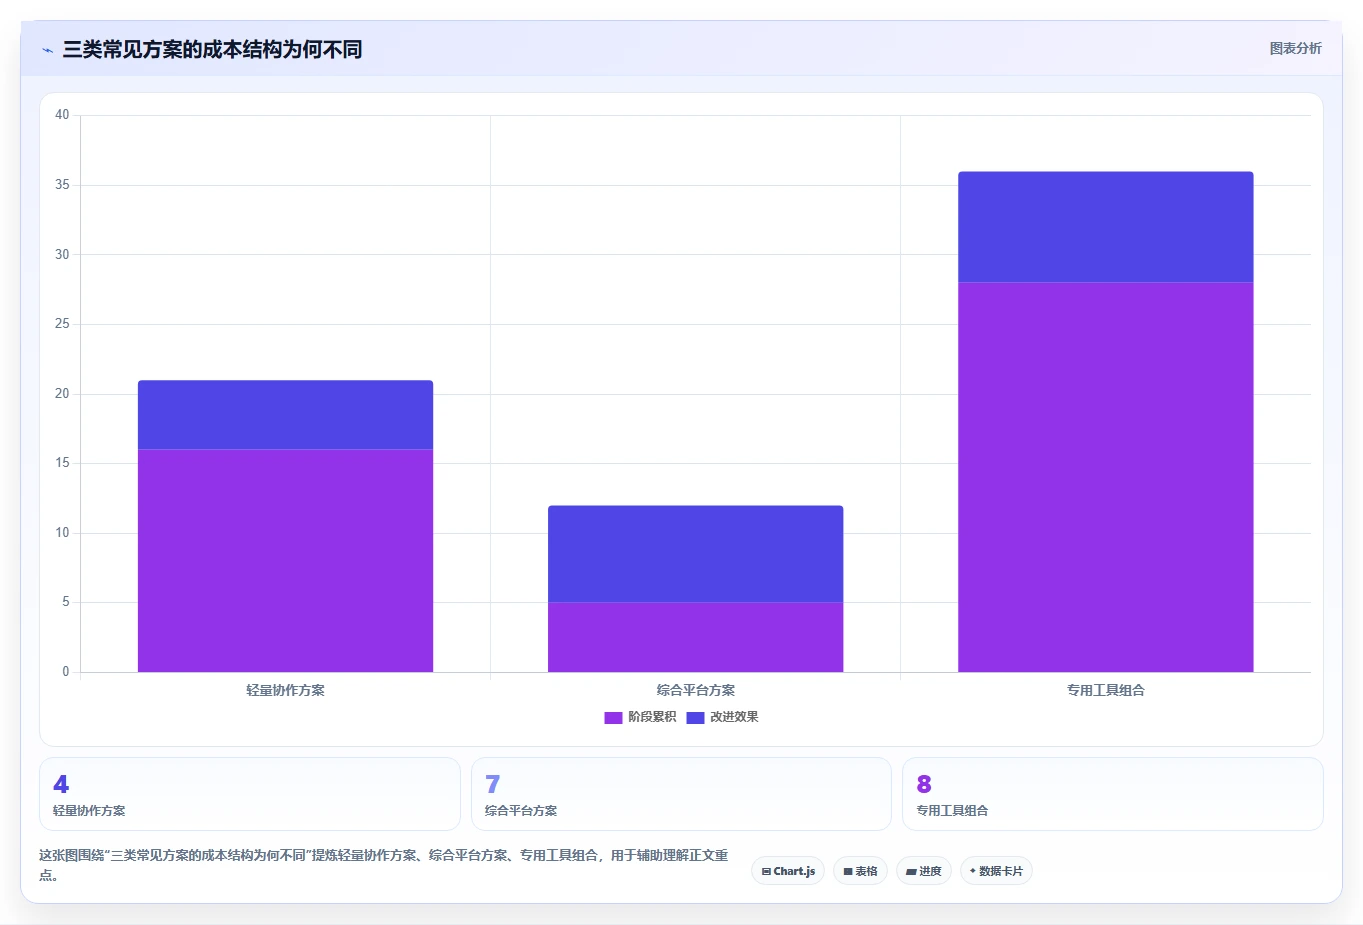Click the lightning icon beside the chart title
Viewport: 1363px width, 925px height.
pos(47,50)
